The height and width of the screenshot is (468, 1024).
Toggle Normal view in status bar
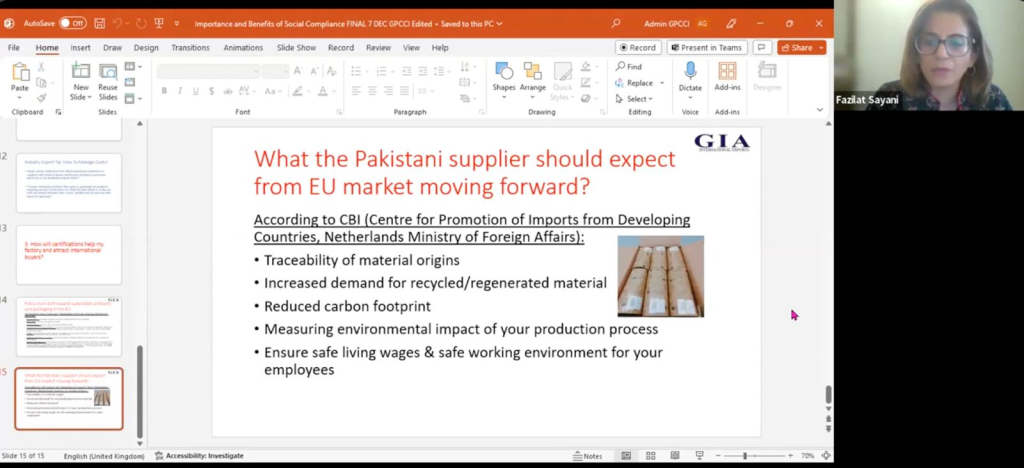(x=626, y=456)
